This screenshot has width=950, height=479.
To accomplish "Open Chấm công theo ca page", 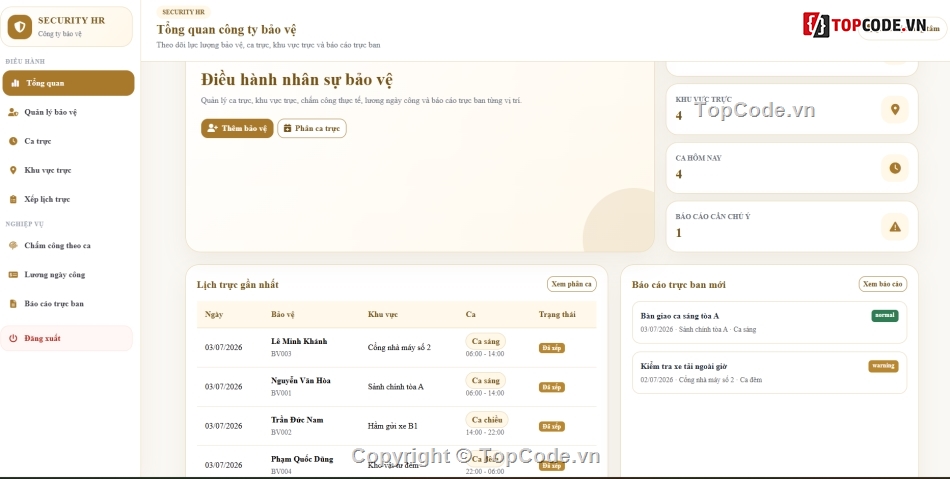I will tap(68, 245).
